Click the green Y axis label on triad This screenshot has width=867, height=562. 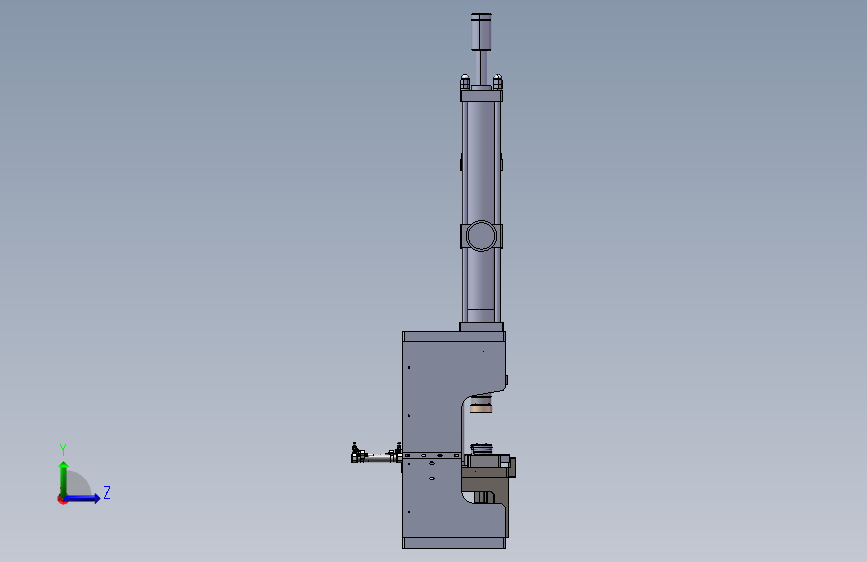tap(63, 450)
